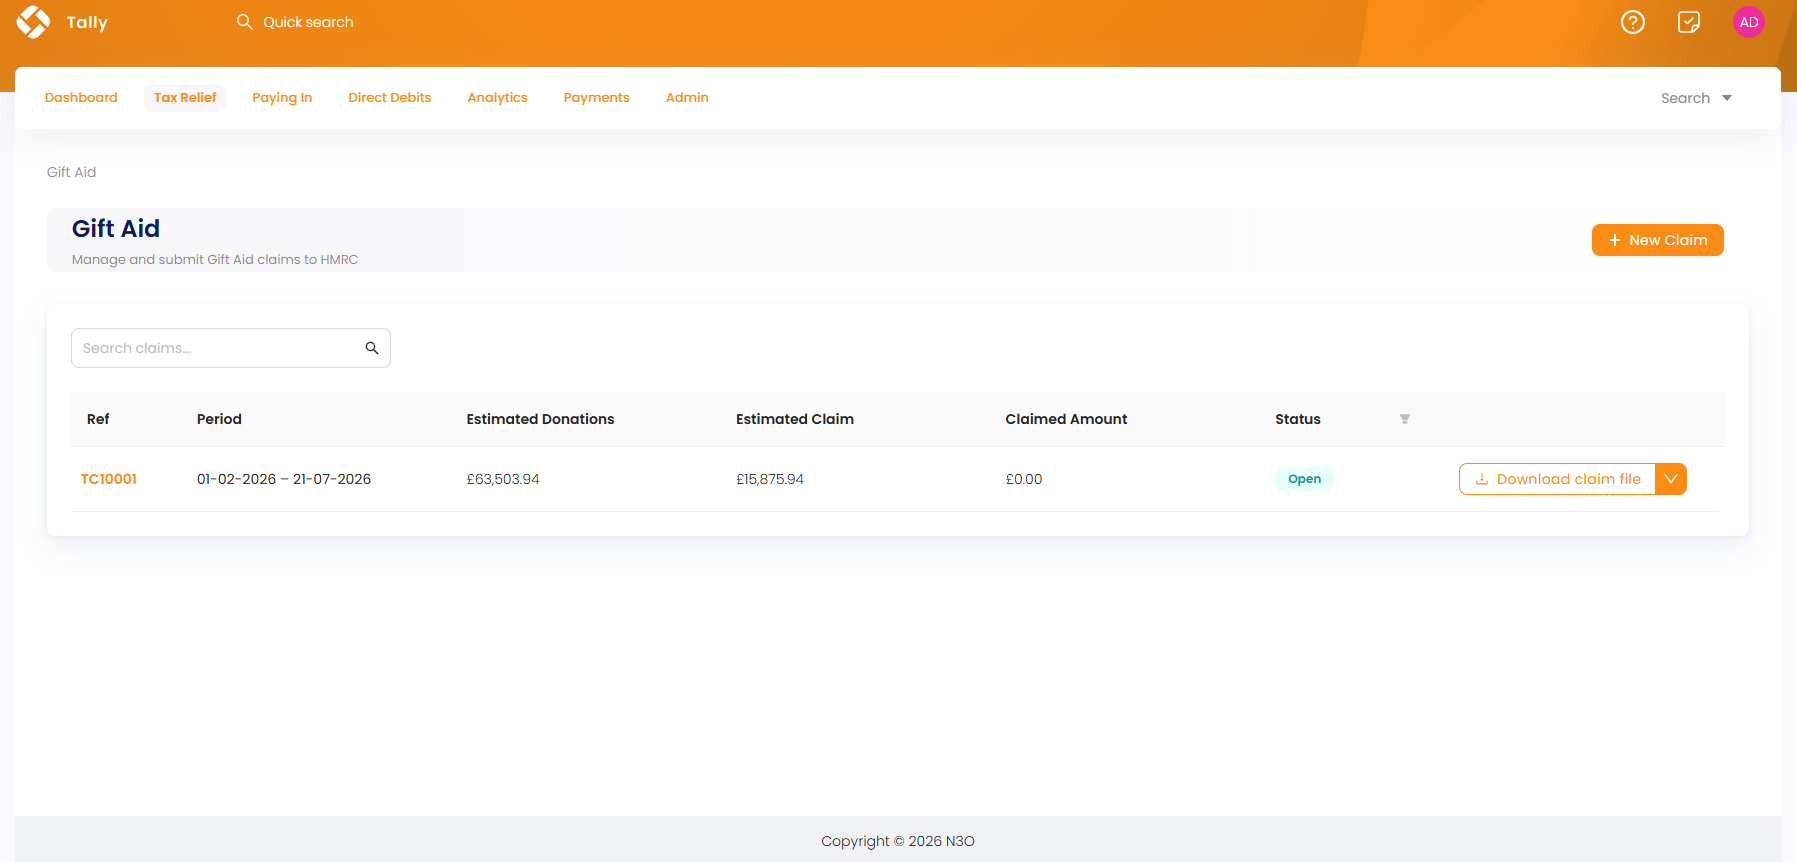The width and height of the screenshot is (1797, 862).
Task: Select the £15,875.94 estimated claim value
Action: pos(770,479)
